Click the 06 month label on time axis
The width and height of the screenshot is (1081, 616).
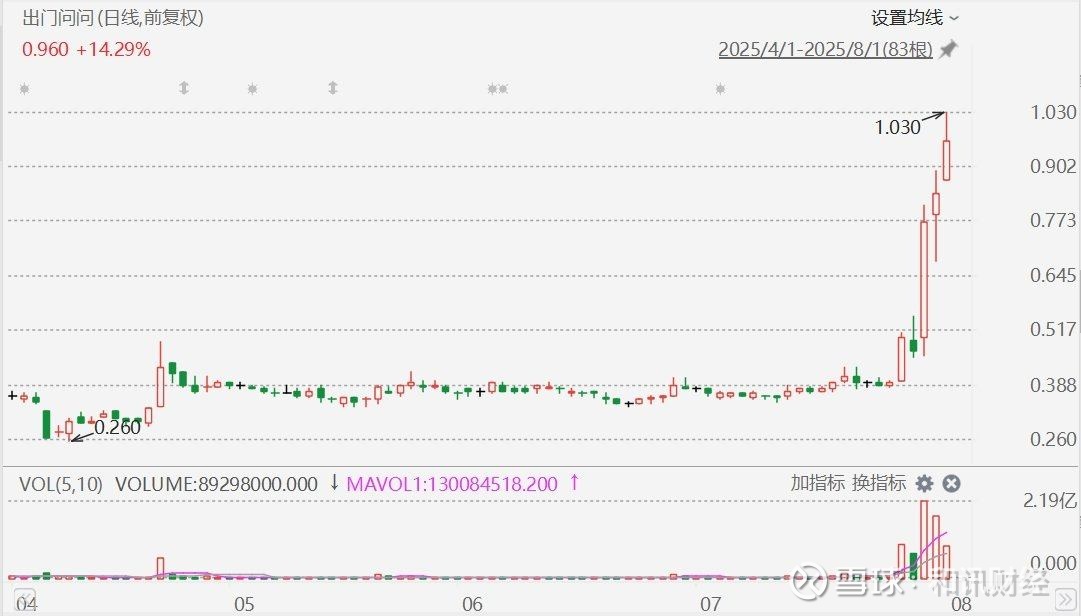point(472,604)
